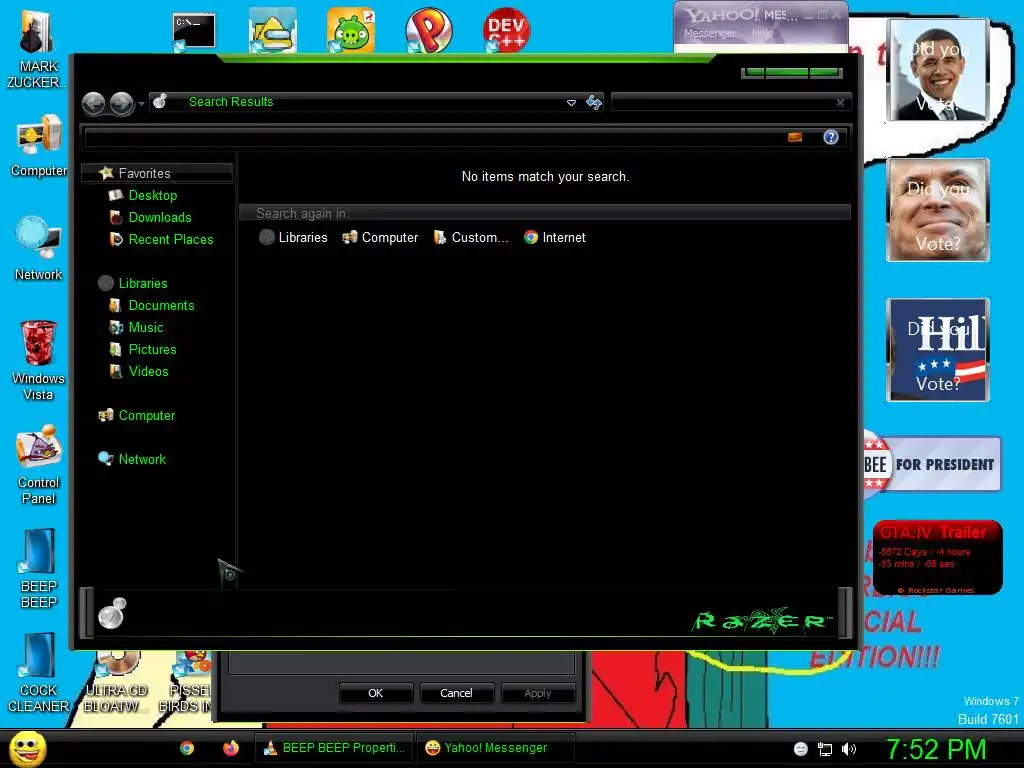This screenshot has height=768, width=1024.
Task: Click the Explorer Forward arrow button
Action: [x=121, y=103]
